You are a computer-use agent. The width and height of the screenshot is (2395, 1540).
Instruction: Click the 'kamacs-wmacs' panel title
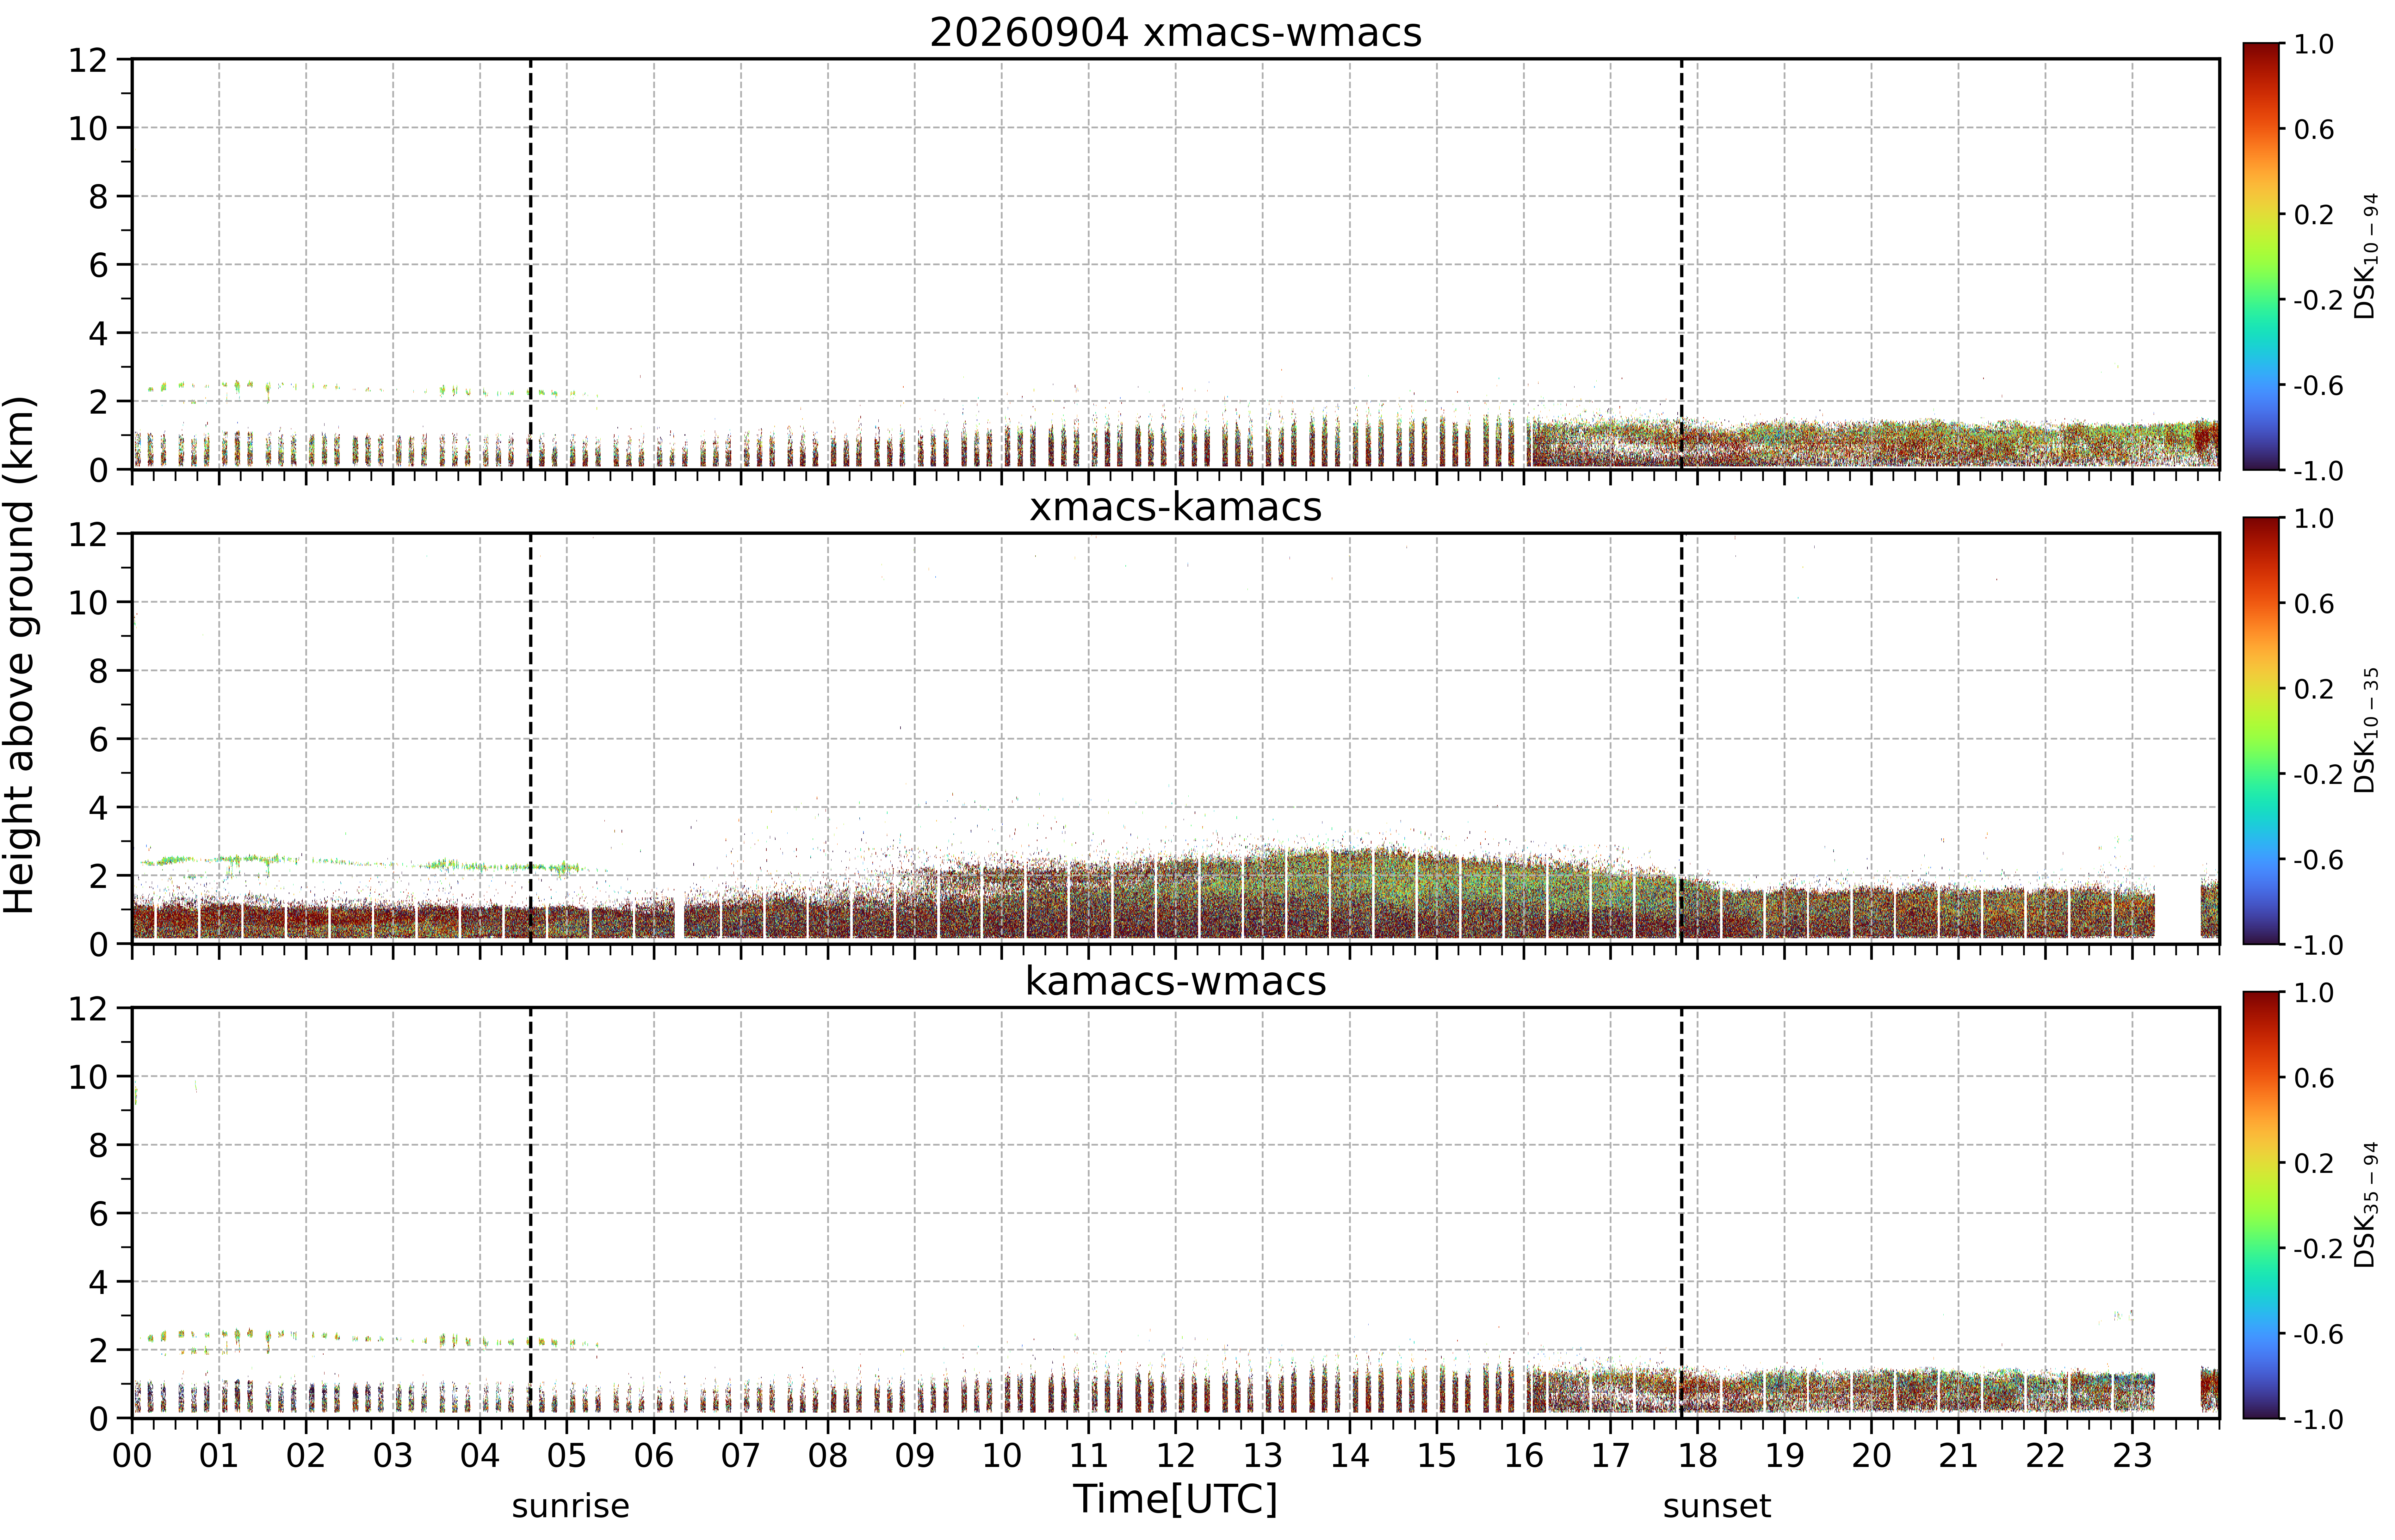tap(1175, 981)
